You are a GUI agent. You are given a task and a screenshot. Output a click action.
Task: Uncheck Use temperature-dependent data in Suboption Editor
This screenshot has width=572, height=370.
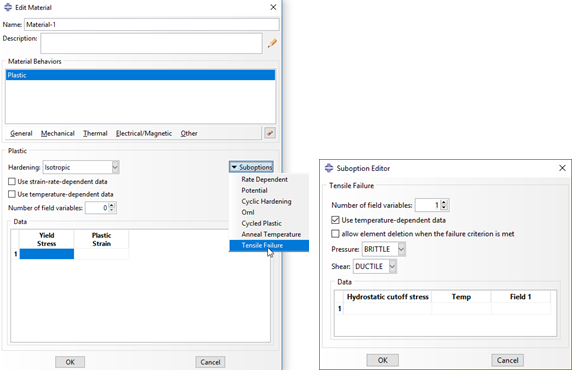coord(335,220)
